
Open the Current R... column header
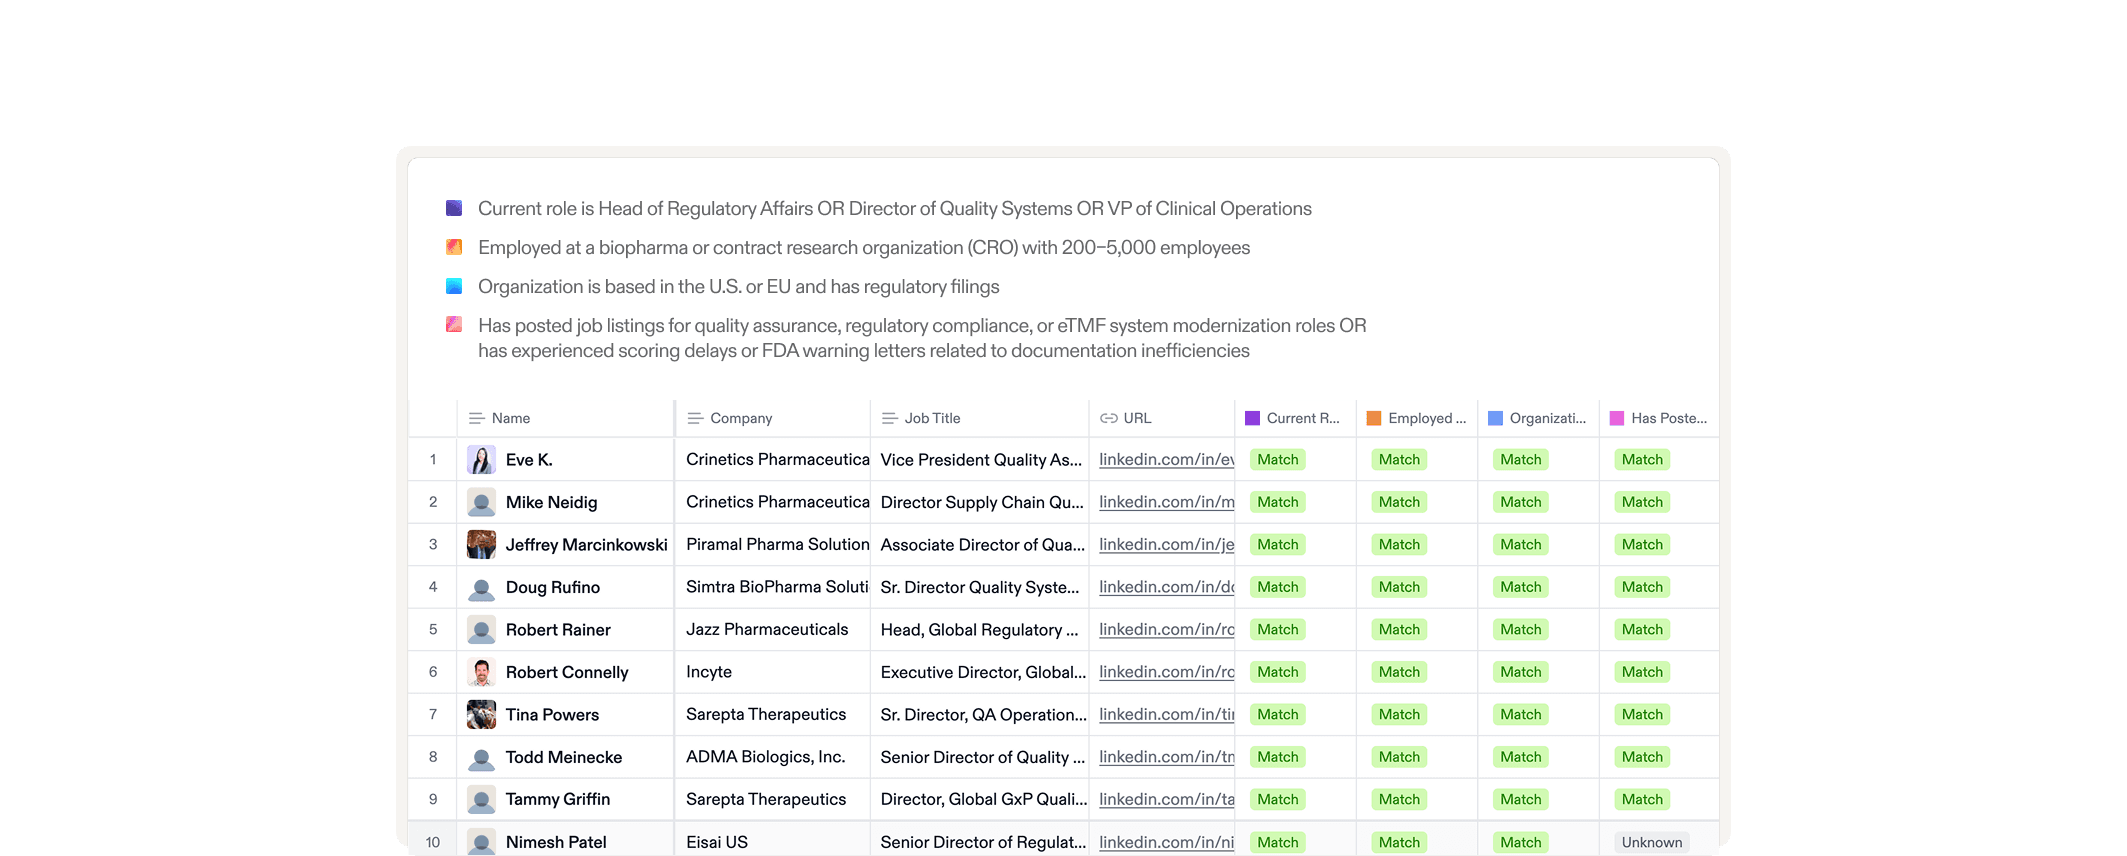[x=1295, y=418]
